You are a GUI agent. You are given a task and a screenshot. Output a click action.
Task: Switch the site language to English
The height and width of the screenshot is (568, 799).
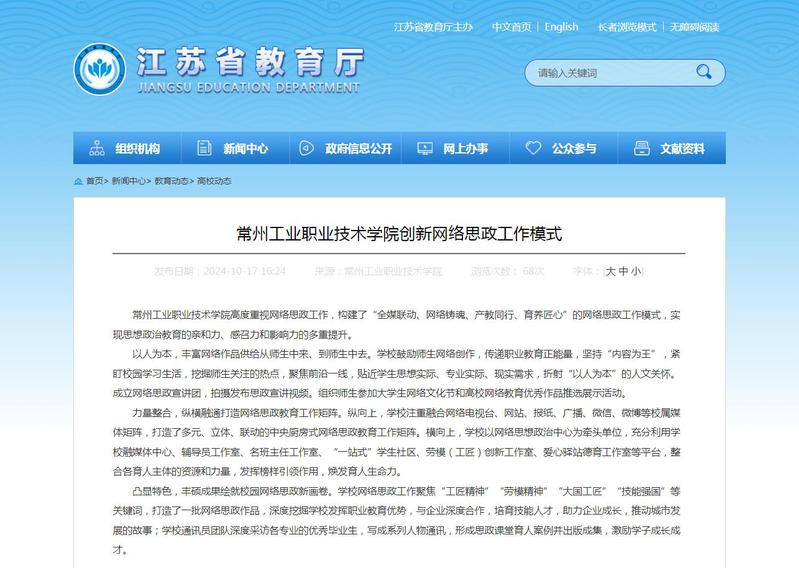(561, 27)
